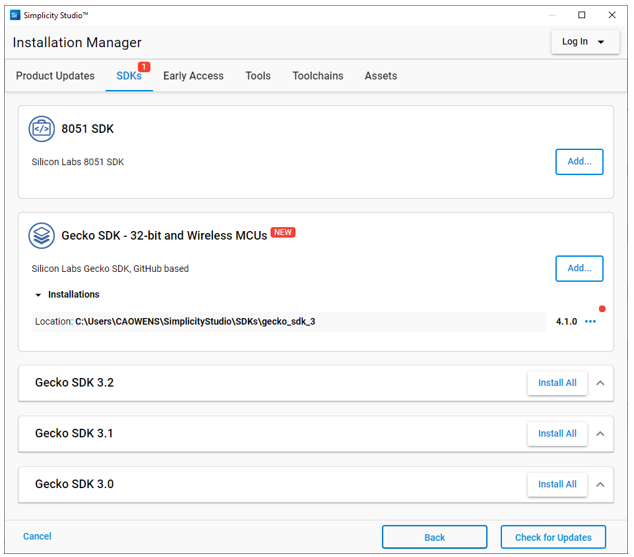Expand the Gecko SDK 3.0 section chevron
The height and width of the screenshot is (557, 634).
point(600,485)
